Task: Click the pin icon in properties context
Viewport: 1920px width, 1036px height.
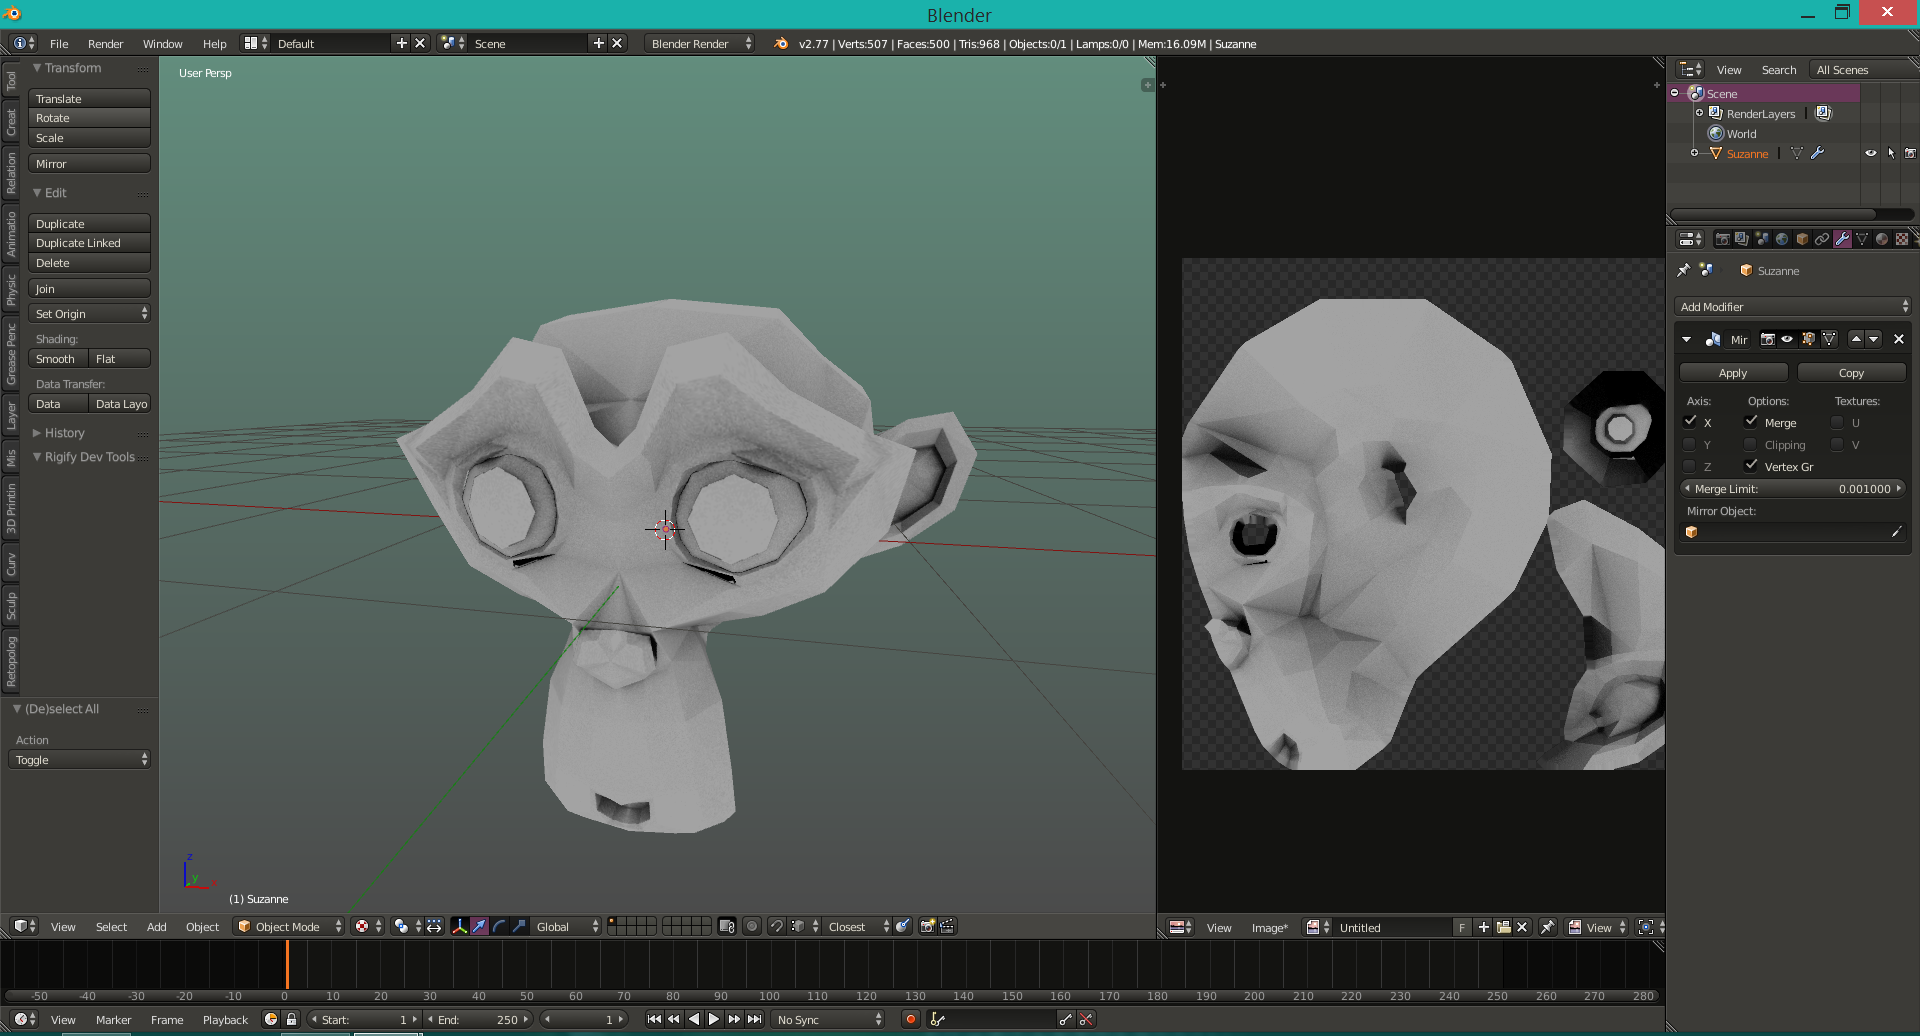Action: click(x=1684, y=270)
